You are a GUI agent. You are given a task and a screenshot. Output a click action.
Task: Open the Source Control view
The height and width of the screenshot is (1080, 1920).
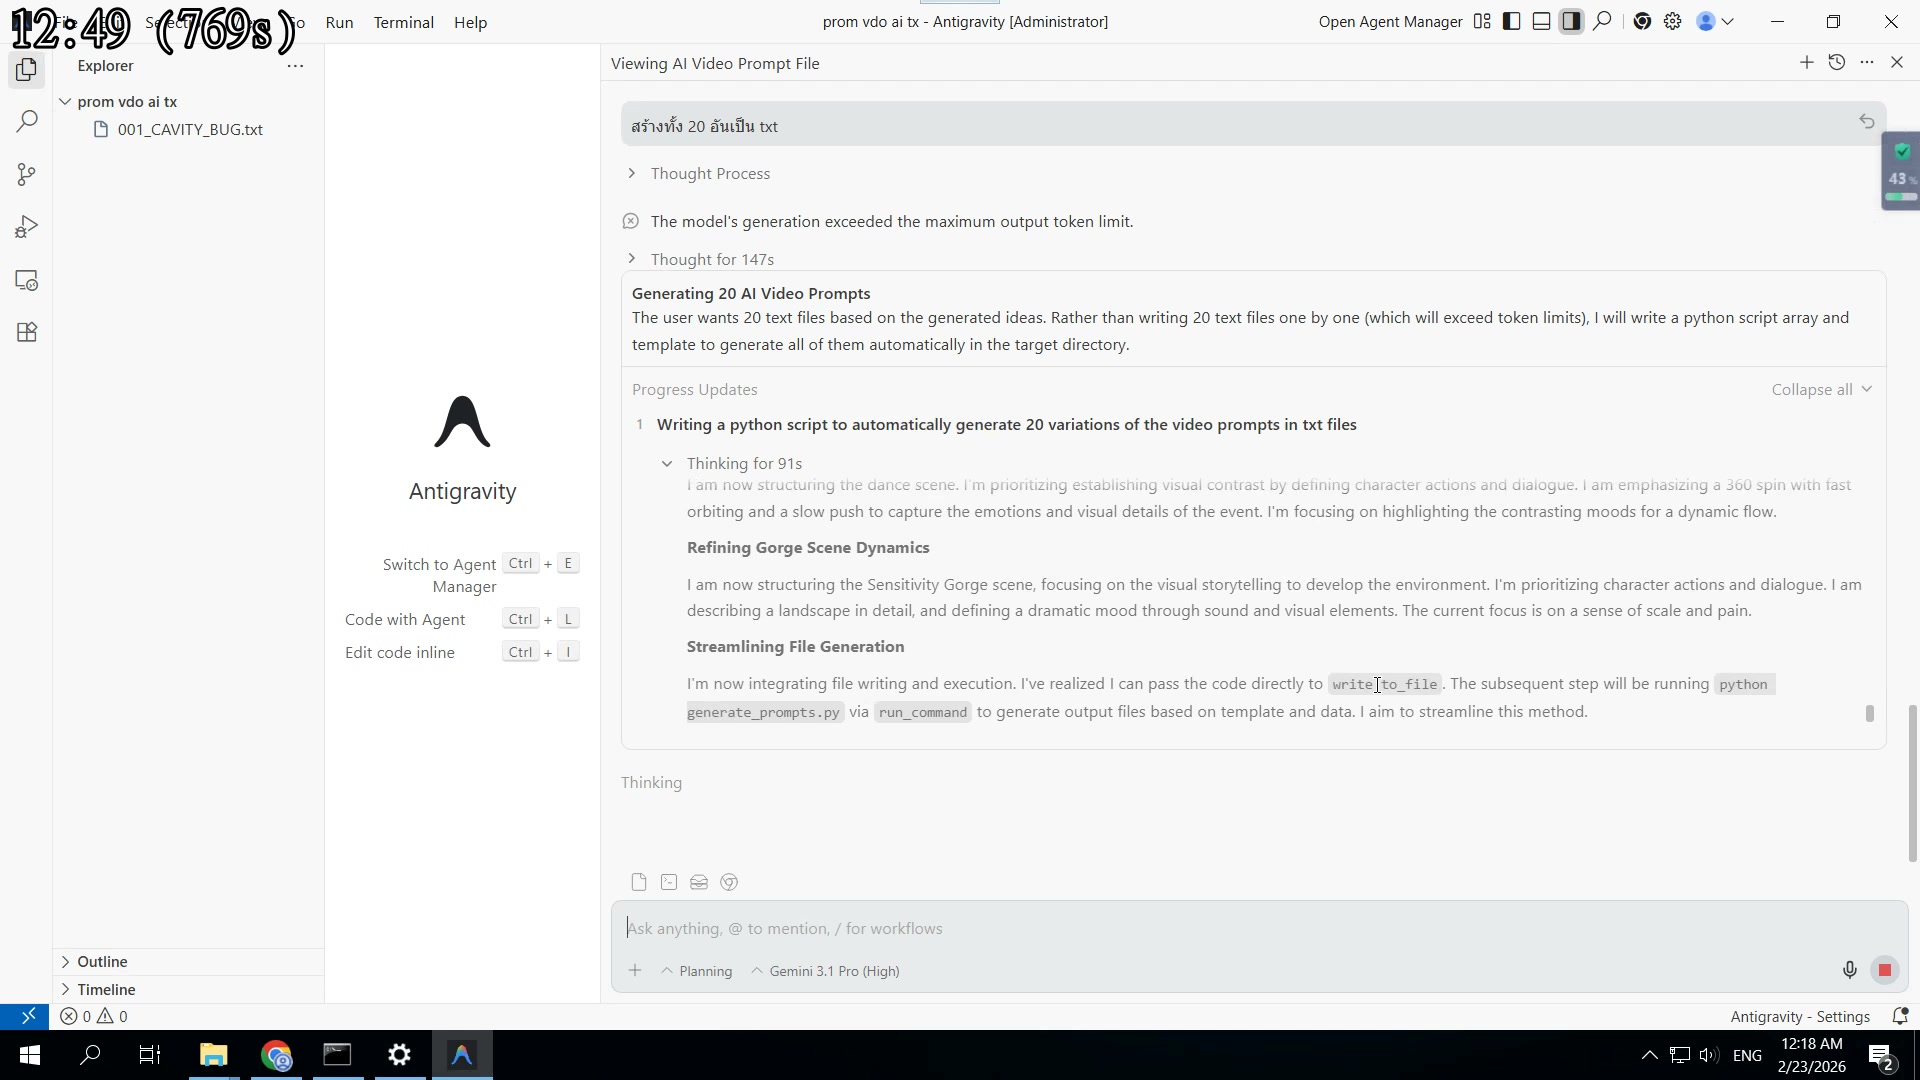[x=26, y=174]
